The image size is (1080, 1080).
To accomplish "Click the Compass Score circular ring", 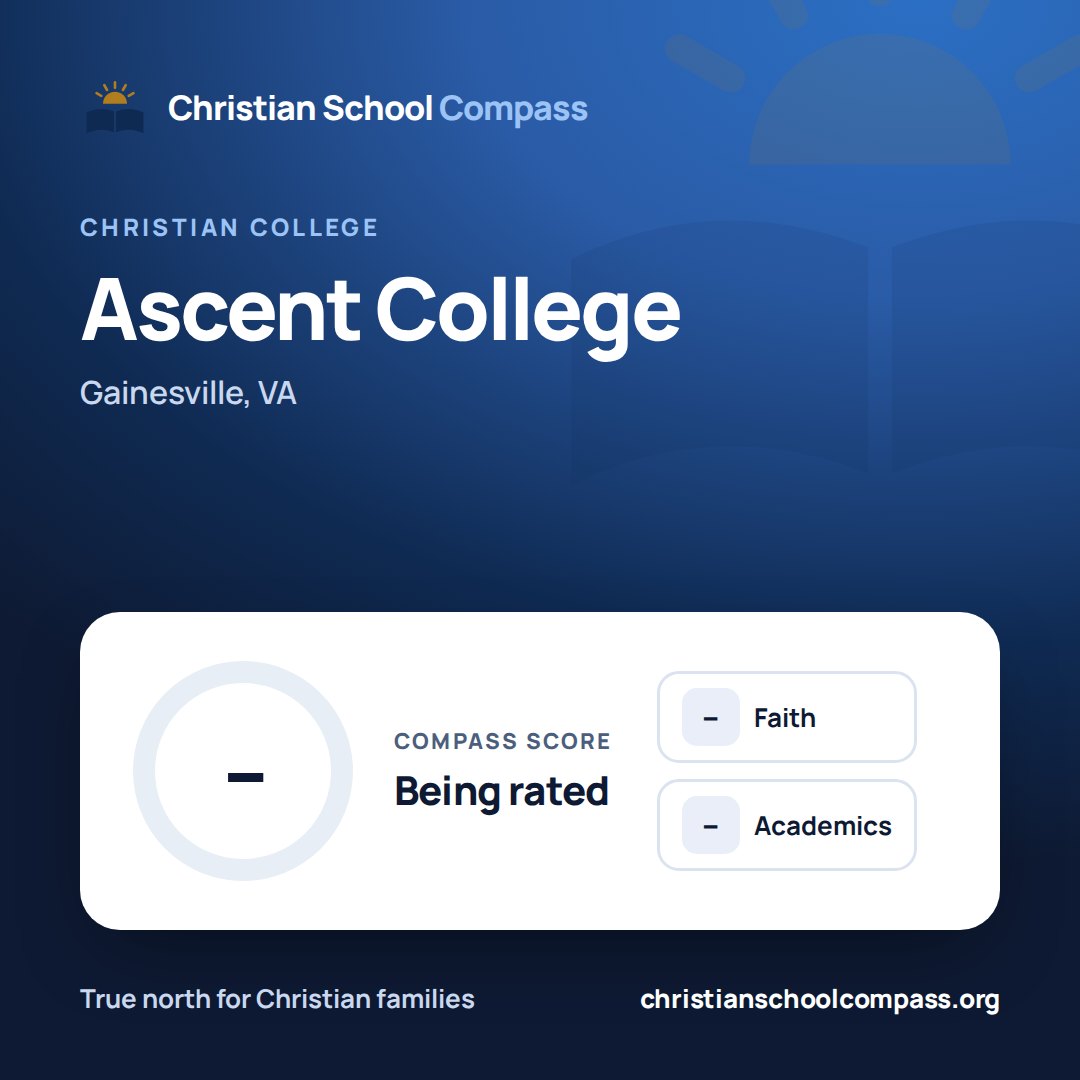I will coord(243,771).
